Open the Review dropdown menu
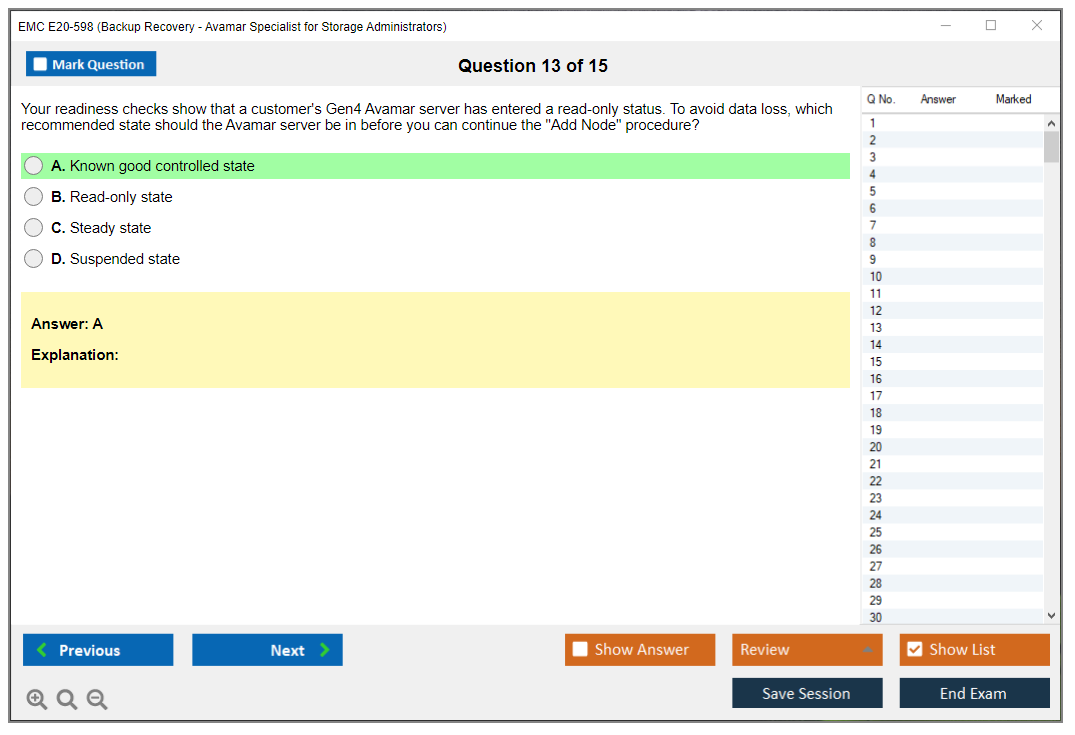 pyautogui.click(x=806, y=650)
